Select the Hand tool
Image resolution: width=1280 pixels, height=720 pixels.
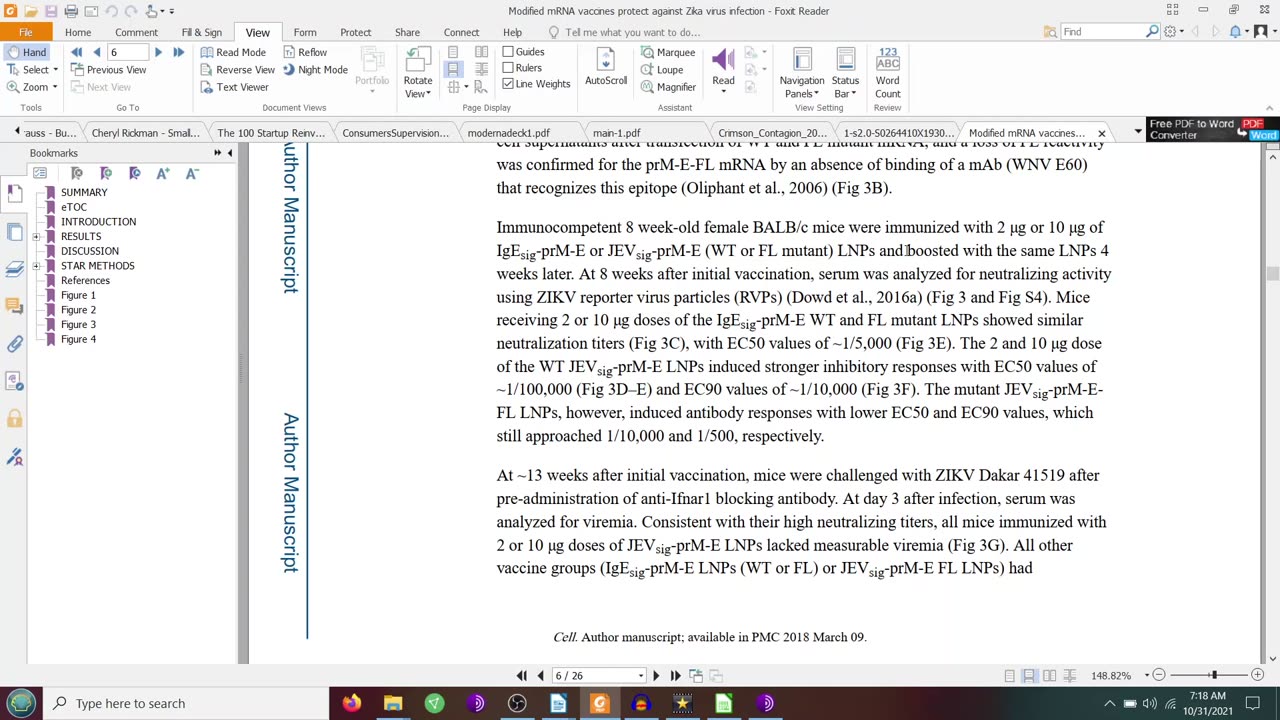coord(26,52)
